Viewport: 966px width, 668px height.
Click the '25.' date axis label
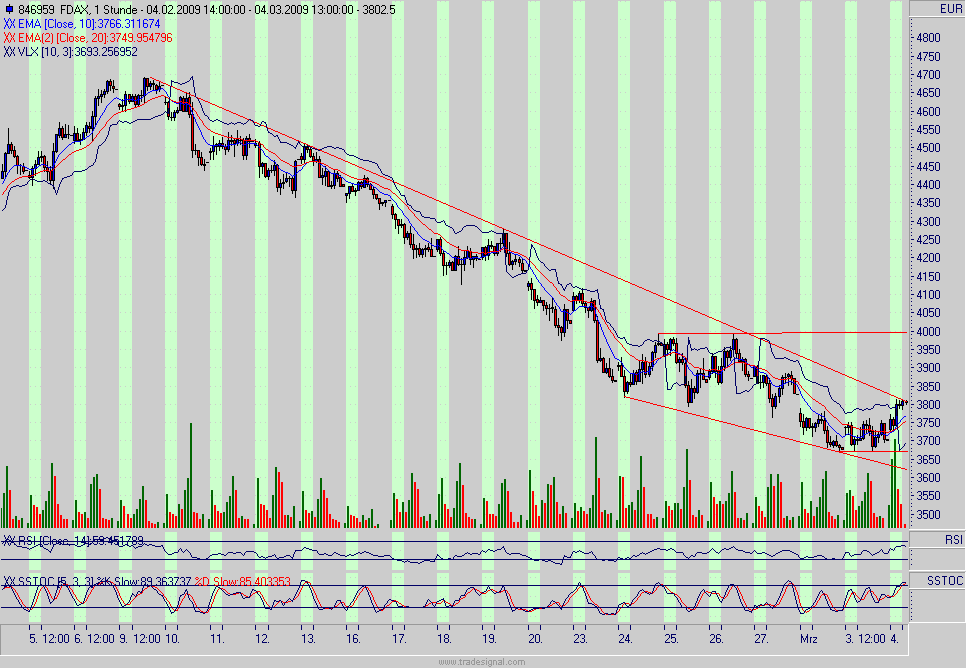point(671,638)
